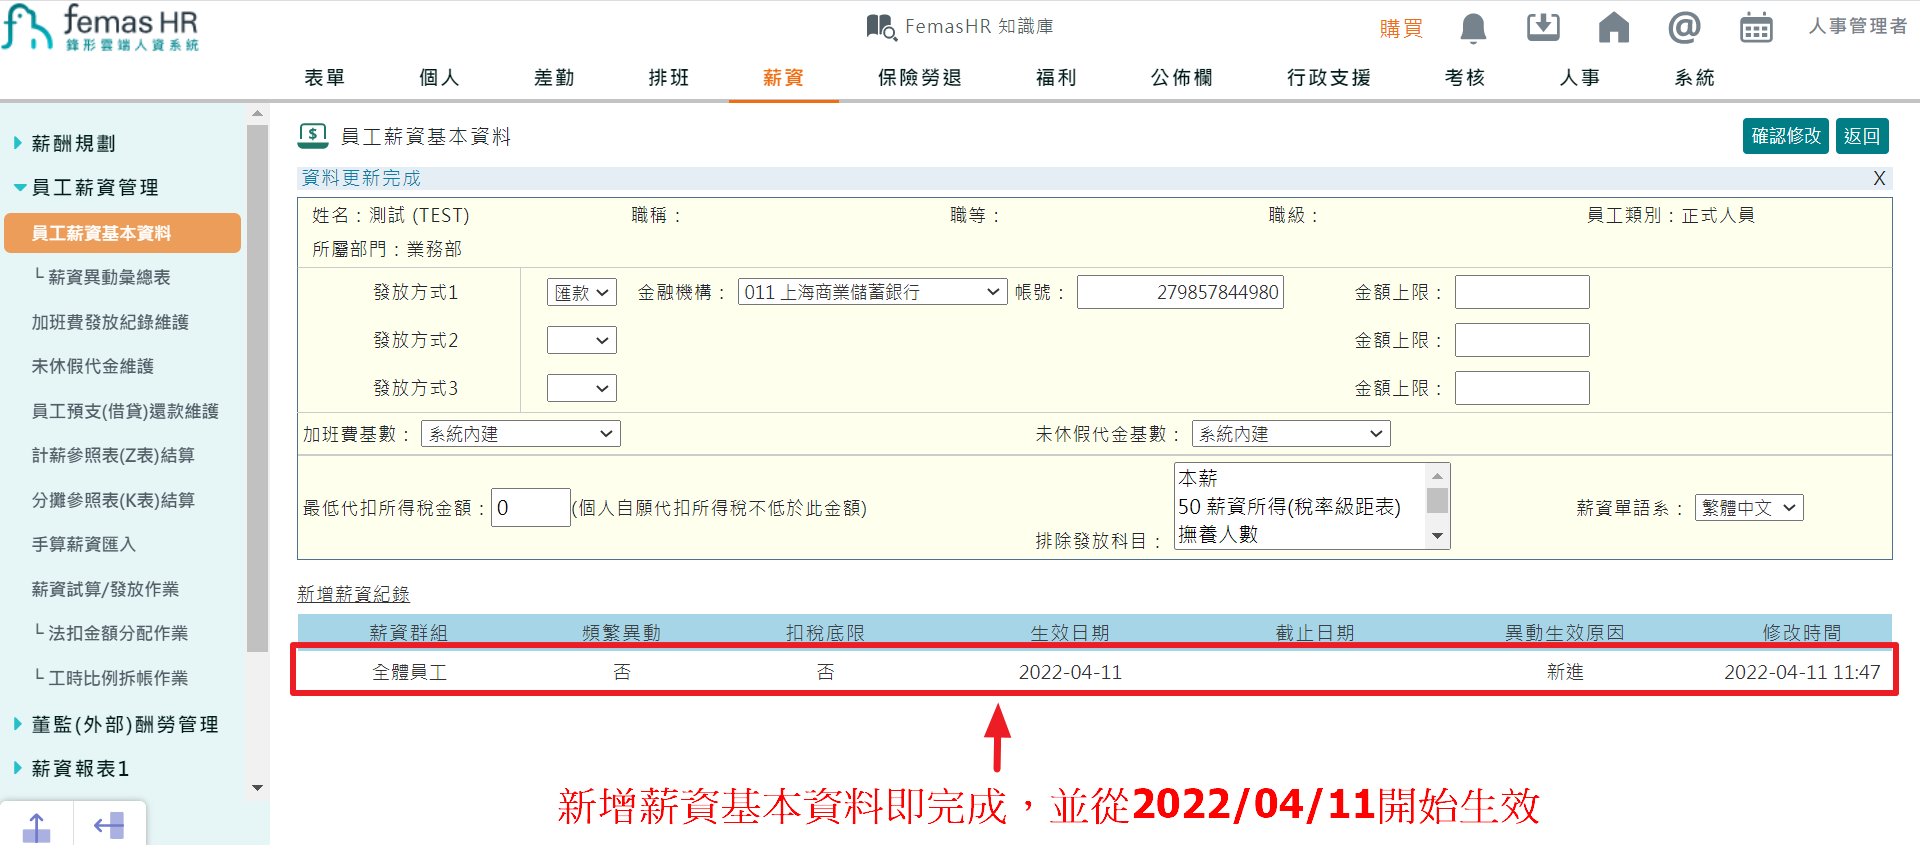Click the 返回 button
This screenshot has height=845, width=1920.
[x=1862, y=136]
